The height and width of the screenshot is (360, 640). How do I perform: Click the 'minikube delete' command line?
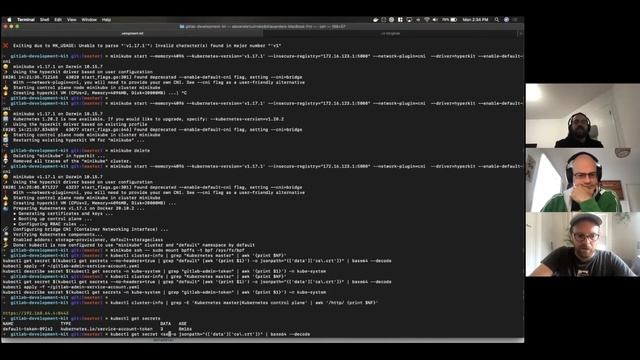coord(130,151)
